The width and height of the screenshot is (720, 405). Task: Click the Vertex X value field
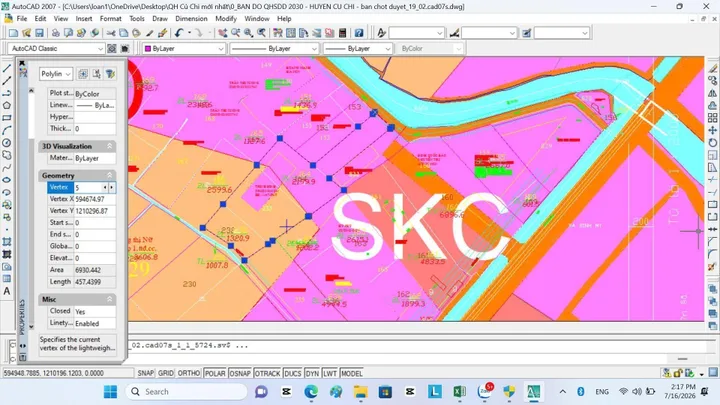click(x=95, y=199)
